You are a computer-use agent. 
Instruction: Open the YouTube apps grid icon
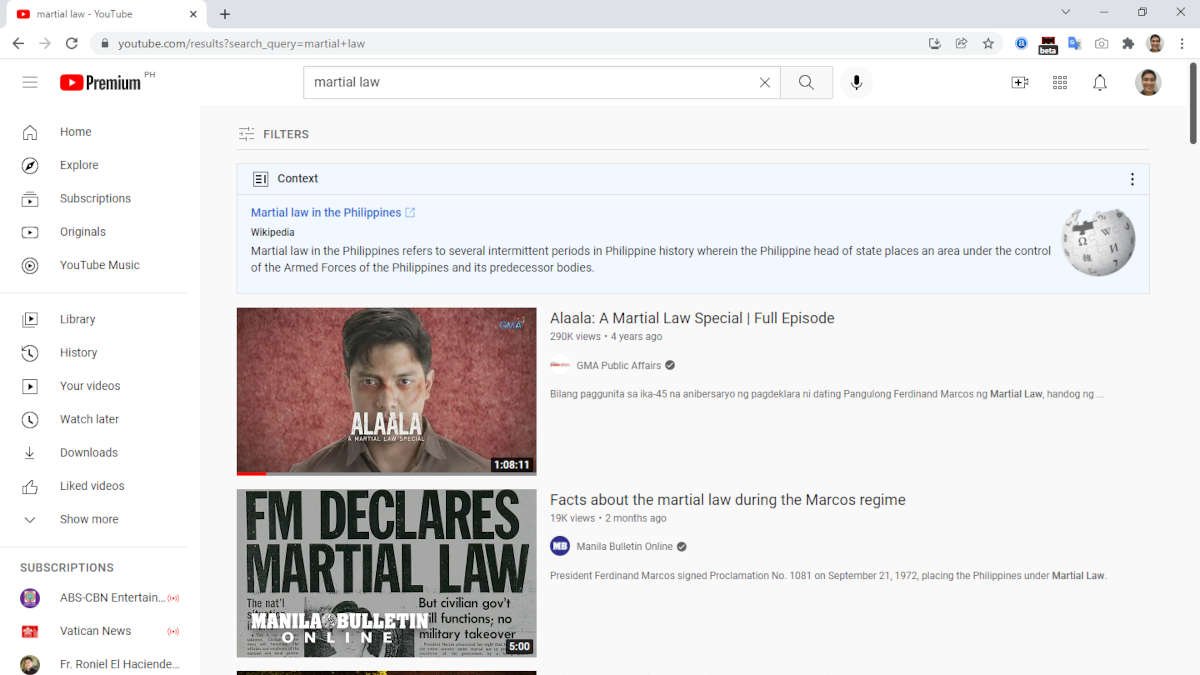coord(1060,82)
